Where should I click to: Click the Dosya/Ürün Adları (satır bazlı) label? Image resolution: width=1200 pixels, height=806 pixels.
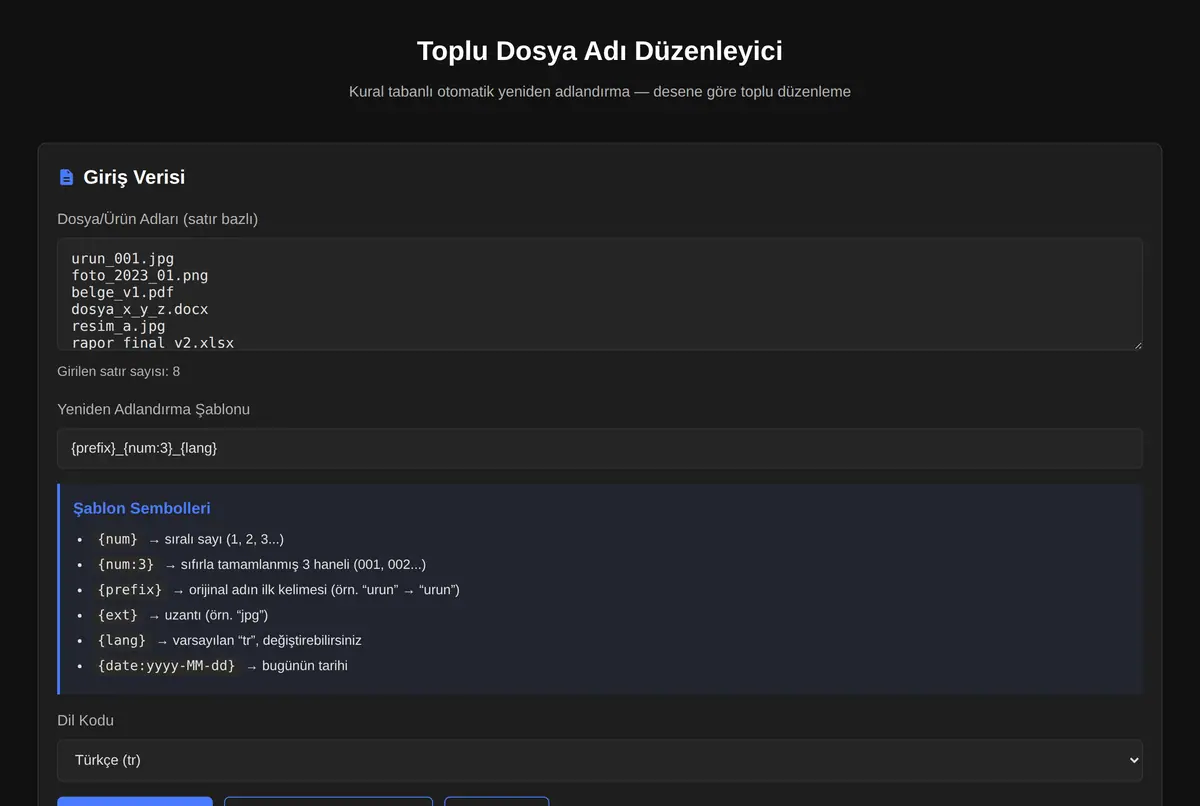pyautogui.click(x=158, y=219)
